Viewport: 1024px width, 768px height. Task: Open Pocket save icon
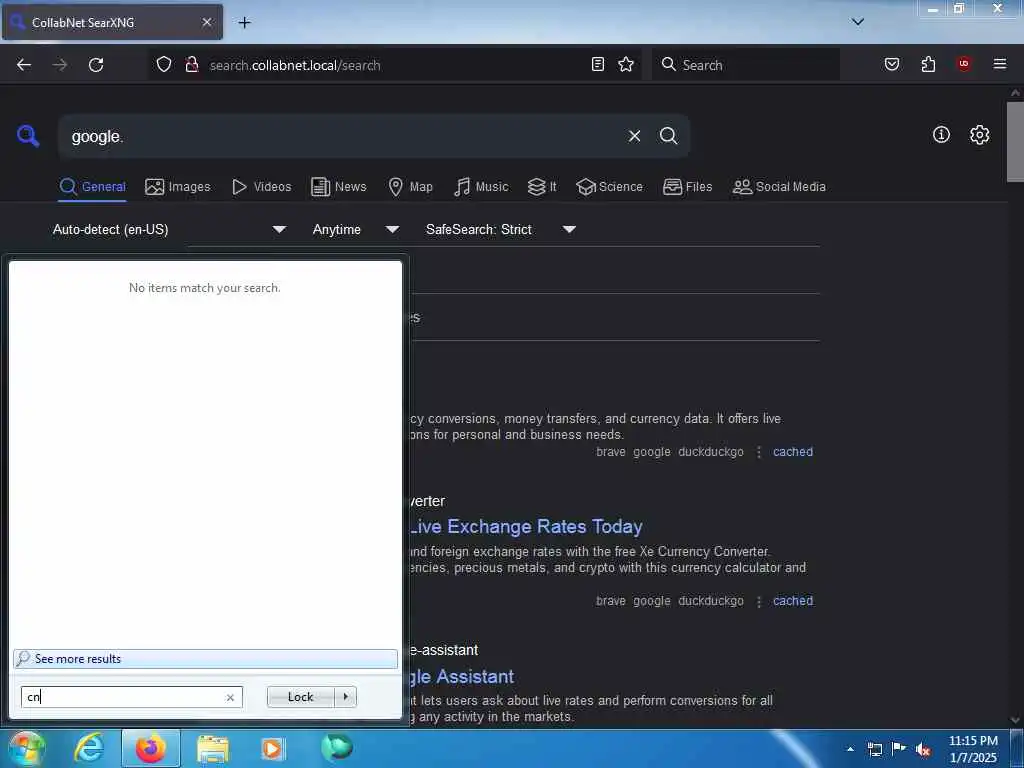pos(892,64)
